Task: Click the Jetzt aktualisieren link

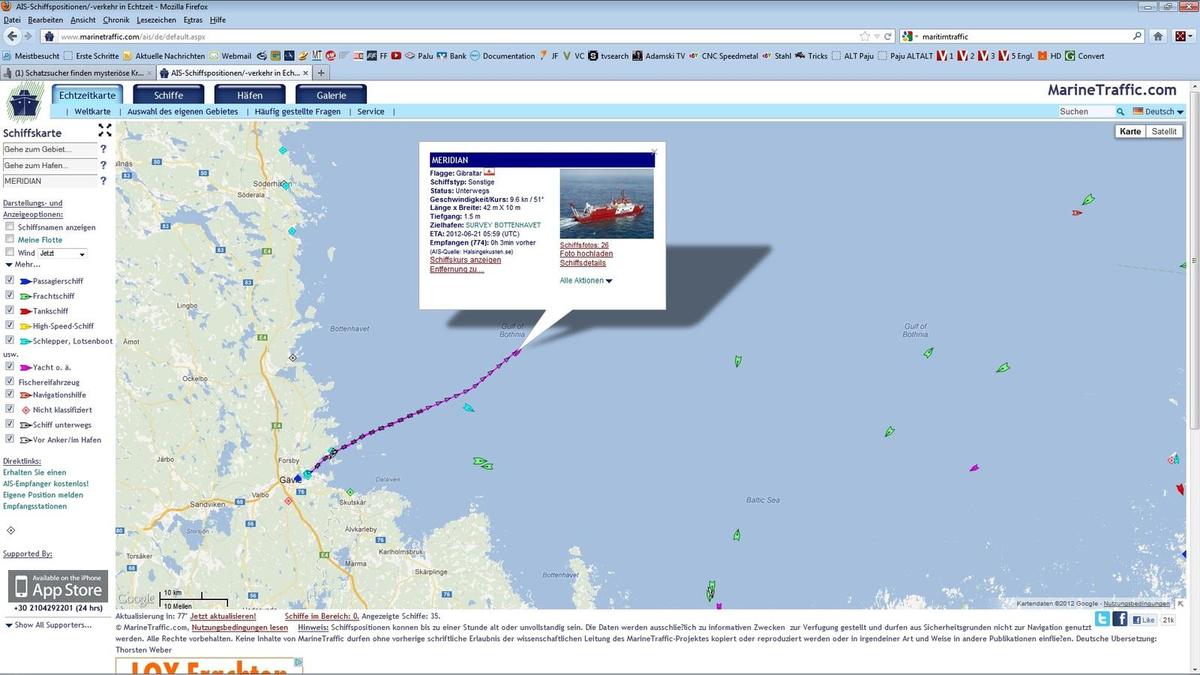Action: [223, 616]
